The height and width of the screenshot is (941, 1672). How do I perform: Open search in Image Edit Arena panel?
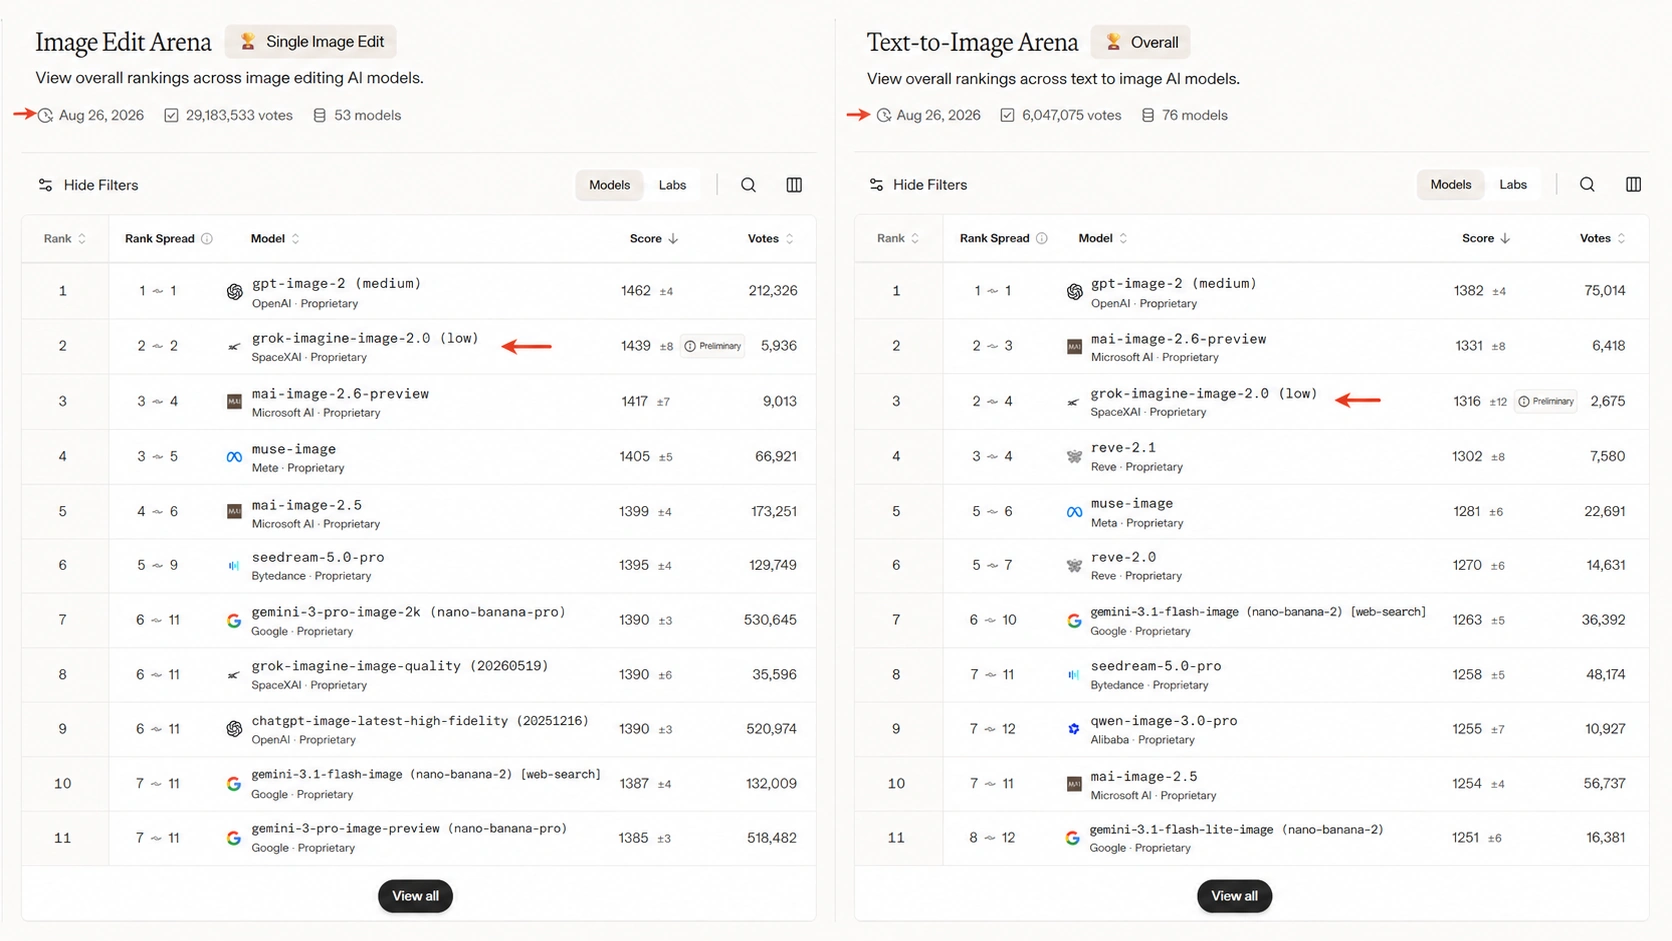click(x=748, y=185)
